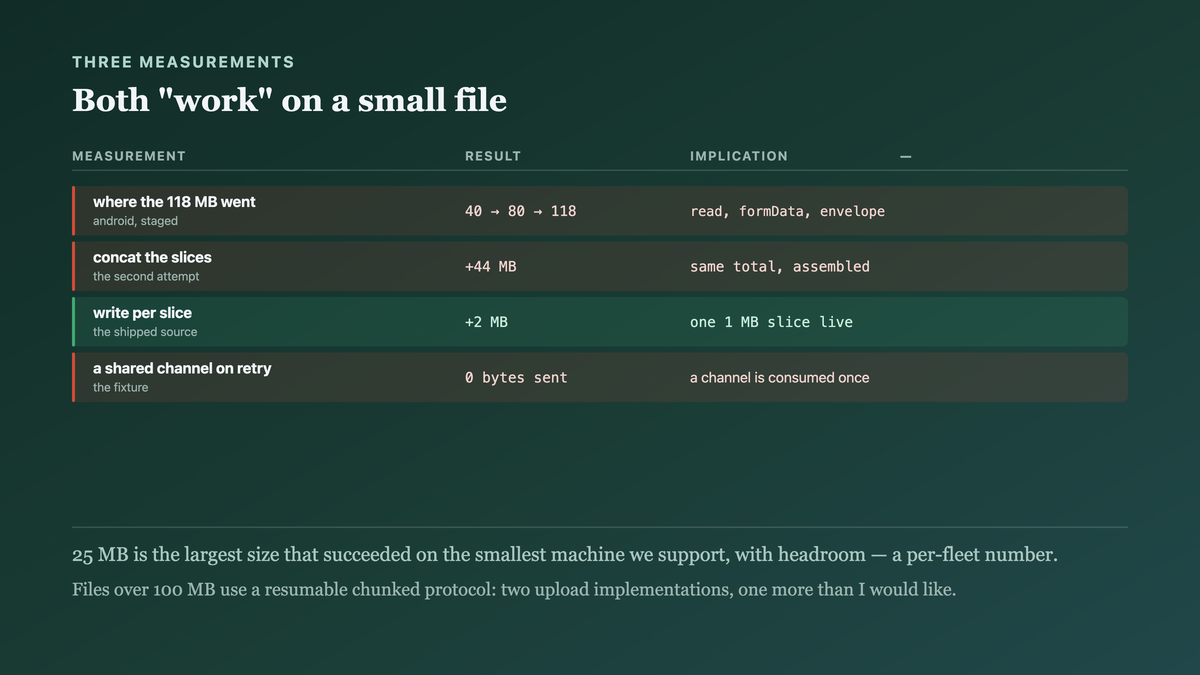Image resolution: width=1200 pixels, height=675 pixels.
Task: Select the 'write per slice' row title
Action: [142, 313]
